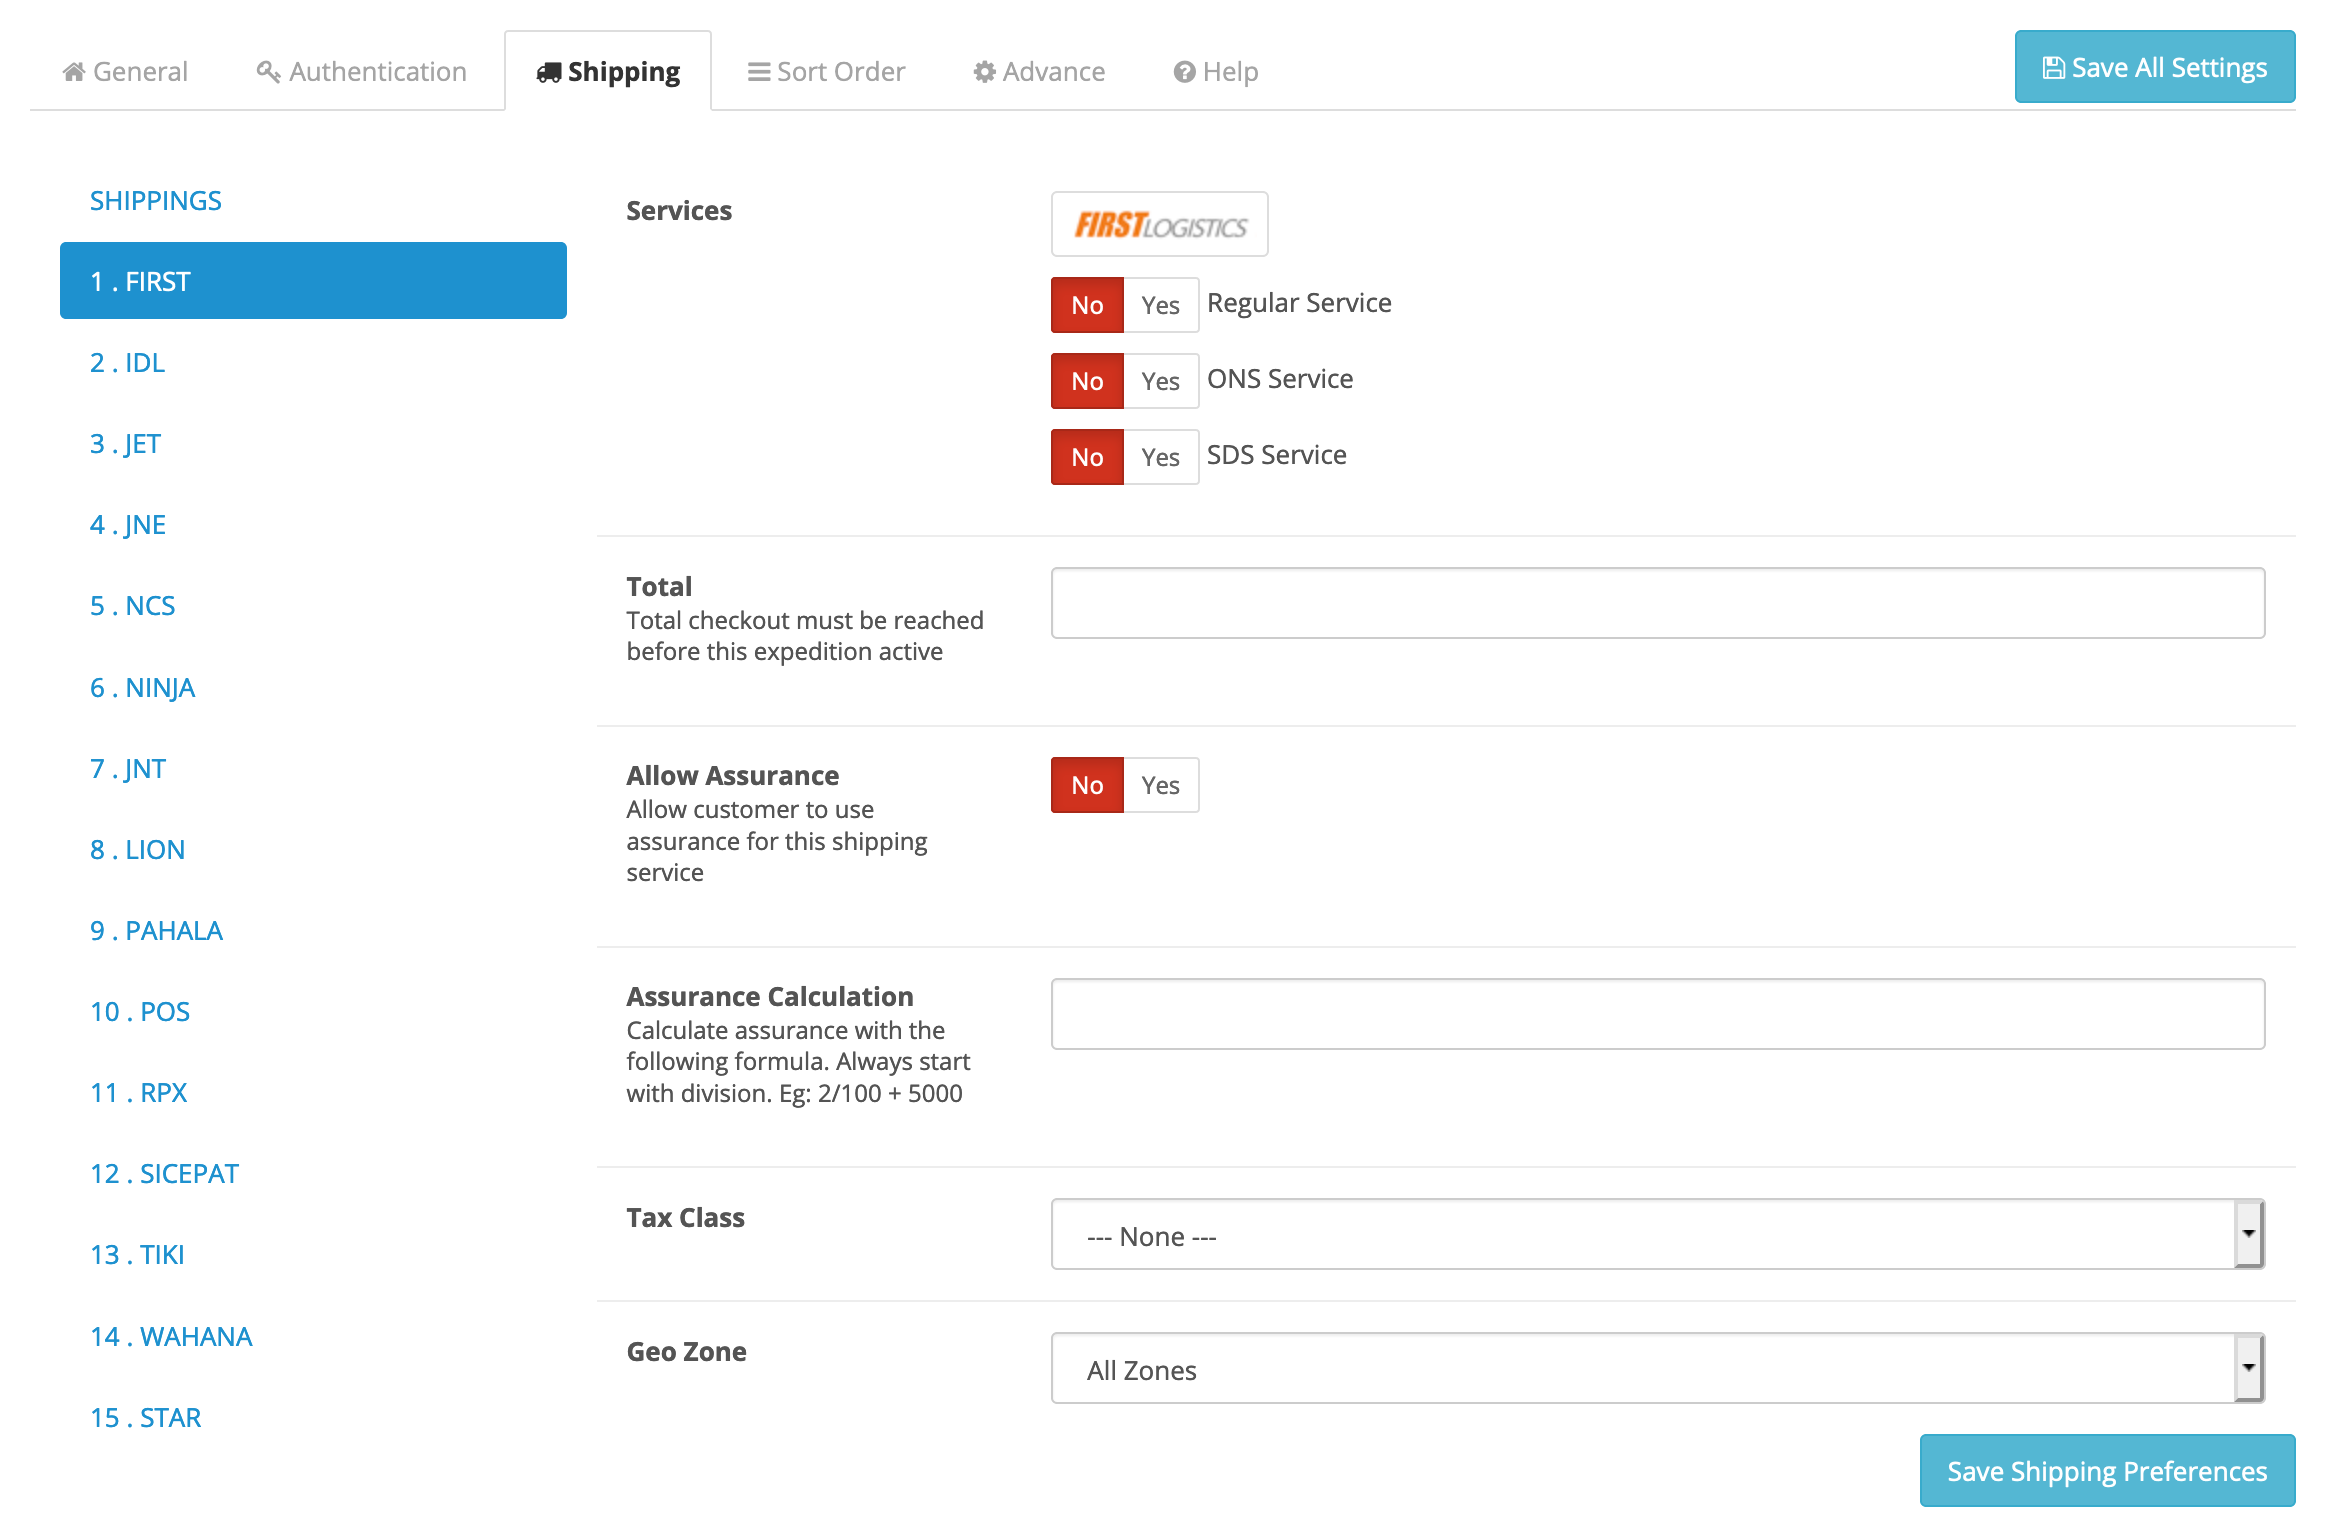This screenshot has height=1537, width=2326.
Task: Click the floppy disk icon on Save button
Action: (2054, 68)
